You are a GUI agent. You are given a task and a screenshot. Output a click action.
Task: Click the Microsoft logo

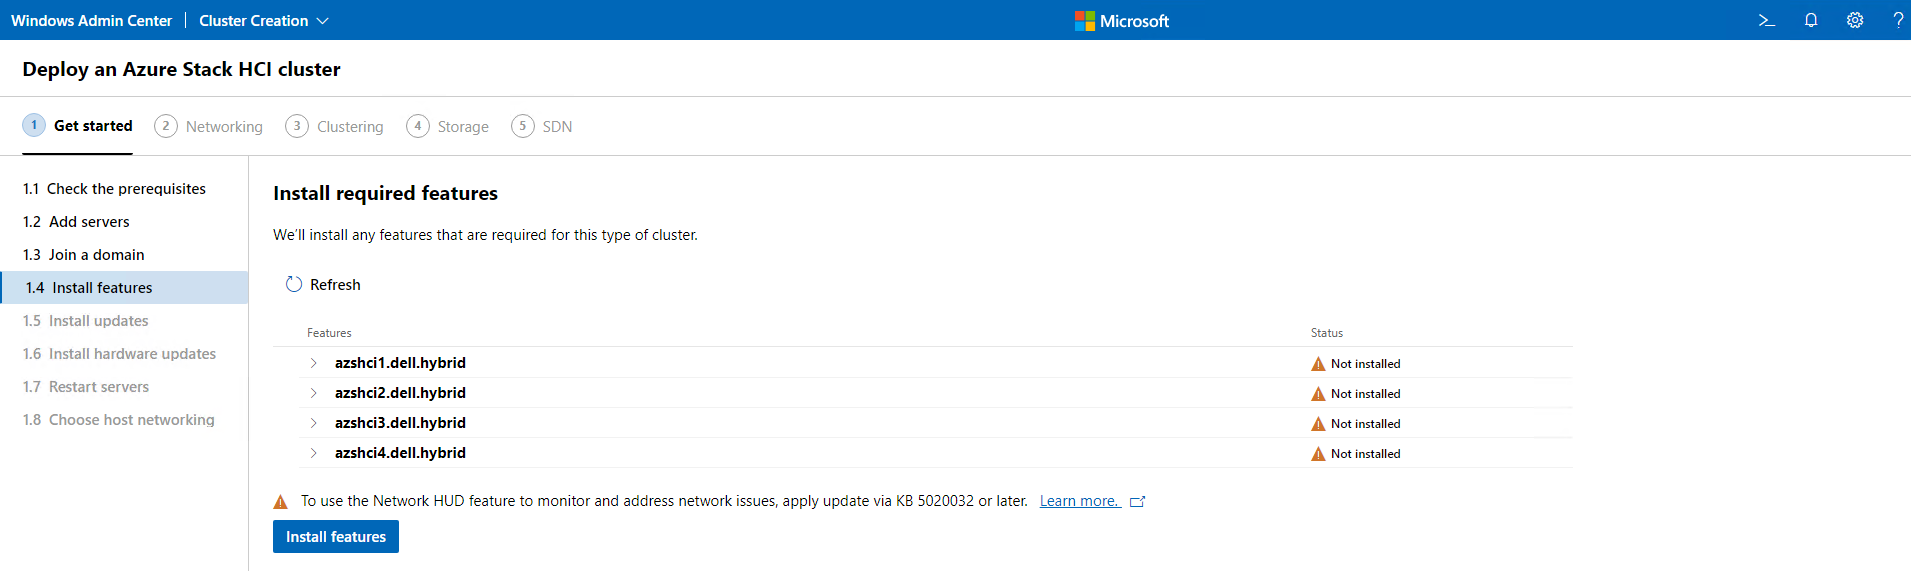pyautogui.click(x=1084, y=21)
